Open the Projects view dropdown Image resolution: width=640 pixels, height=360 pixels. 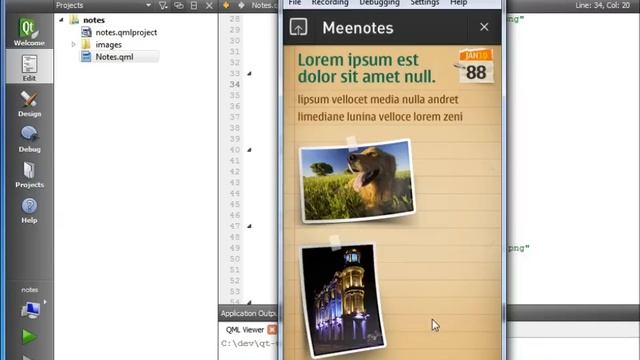(x=148, y=5)
